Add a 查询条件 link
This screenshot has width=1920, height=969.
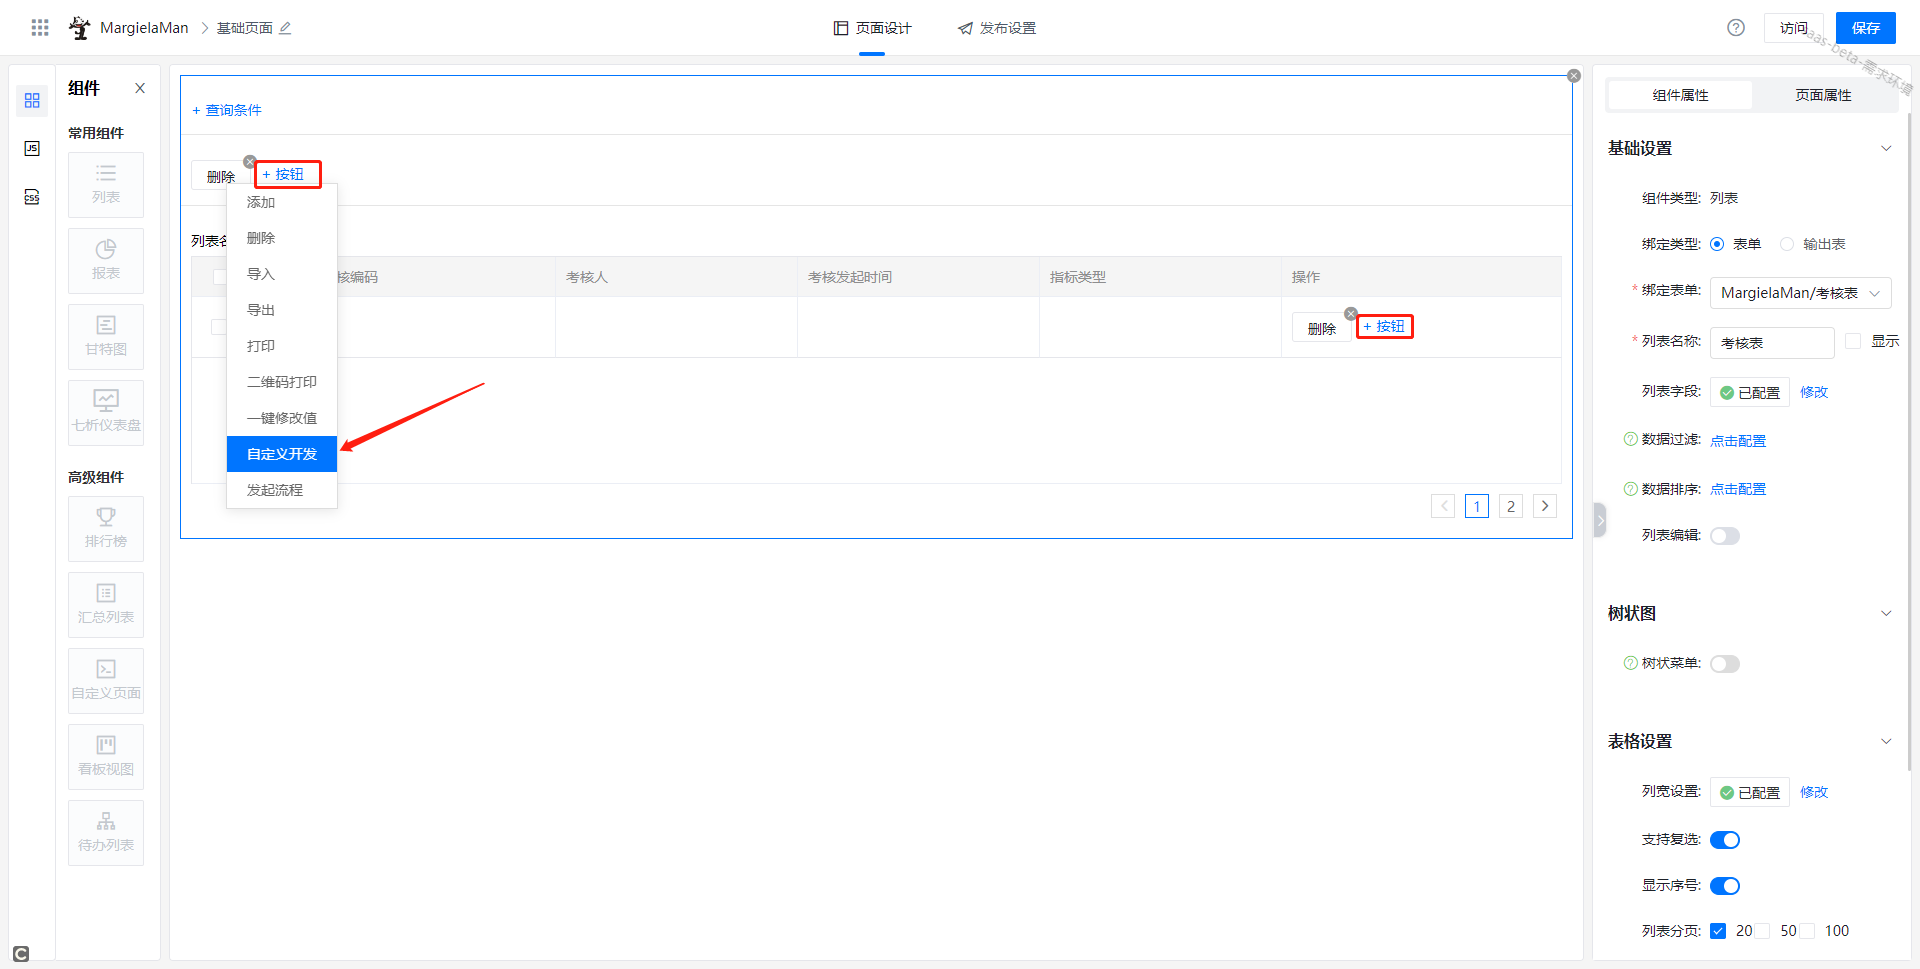click(x=227, y=110)
